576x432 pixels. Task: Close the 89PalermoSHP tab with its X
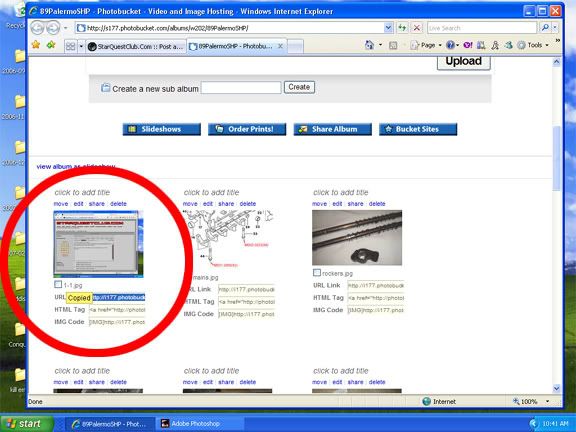pos(280,46)
